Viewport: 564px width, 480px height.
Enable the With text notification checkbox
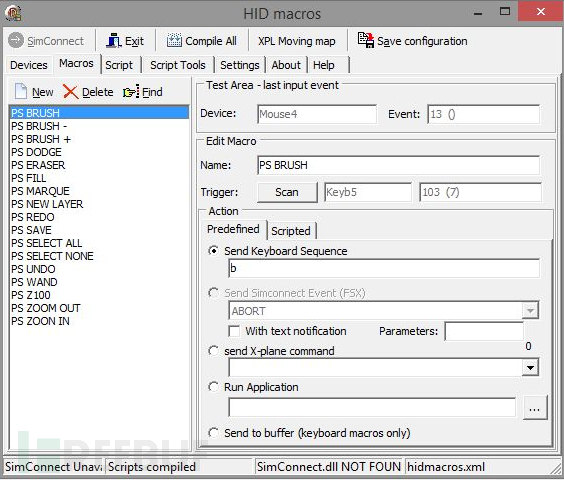(234, 331)
